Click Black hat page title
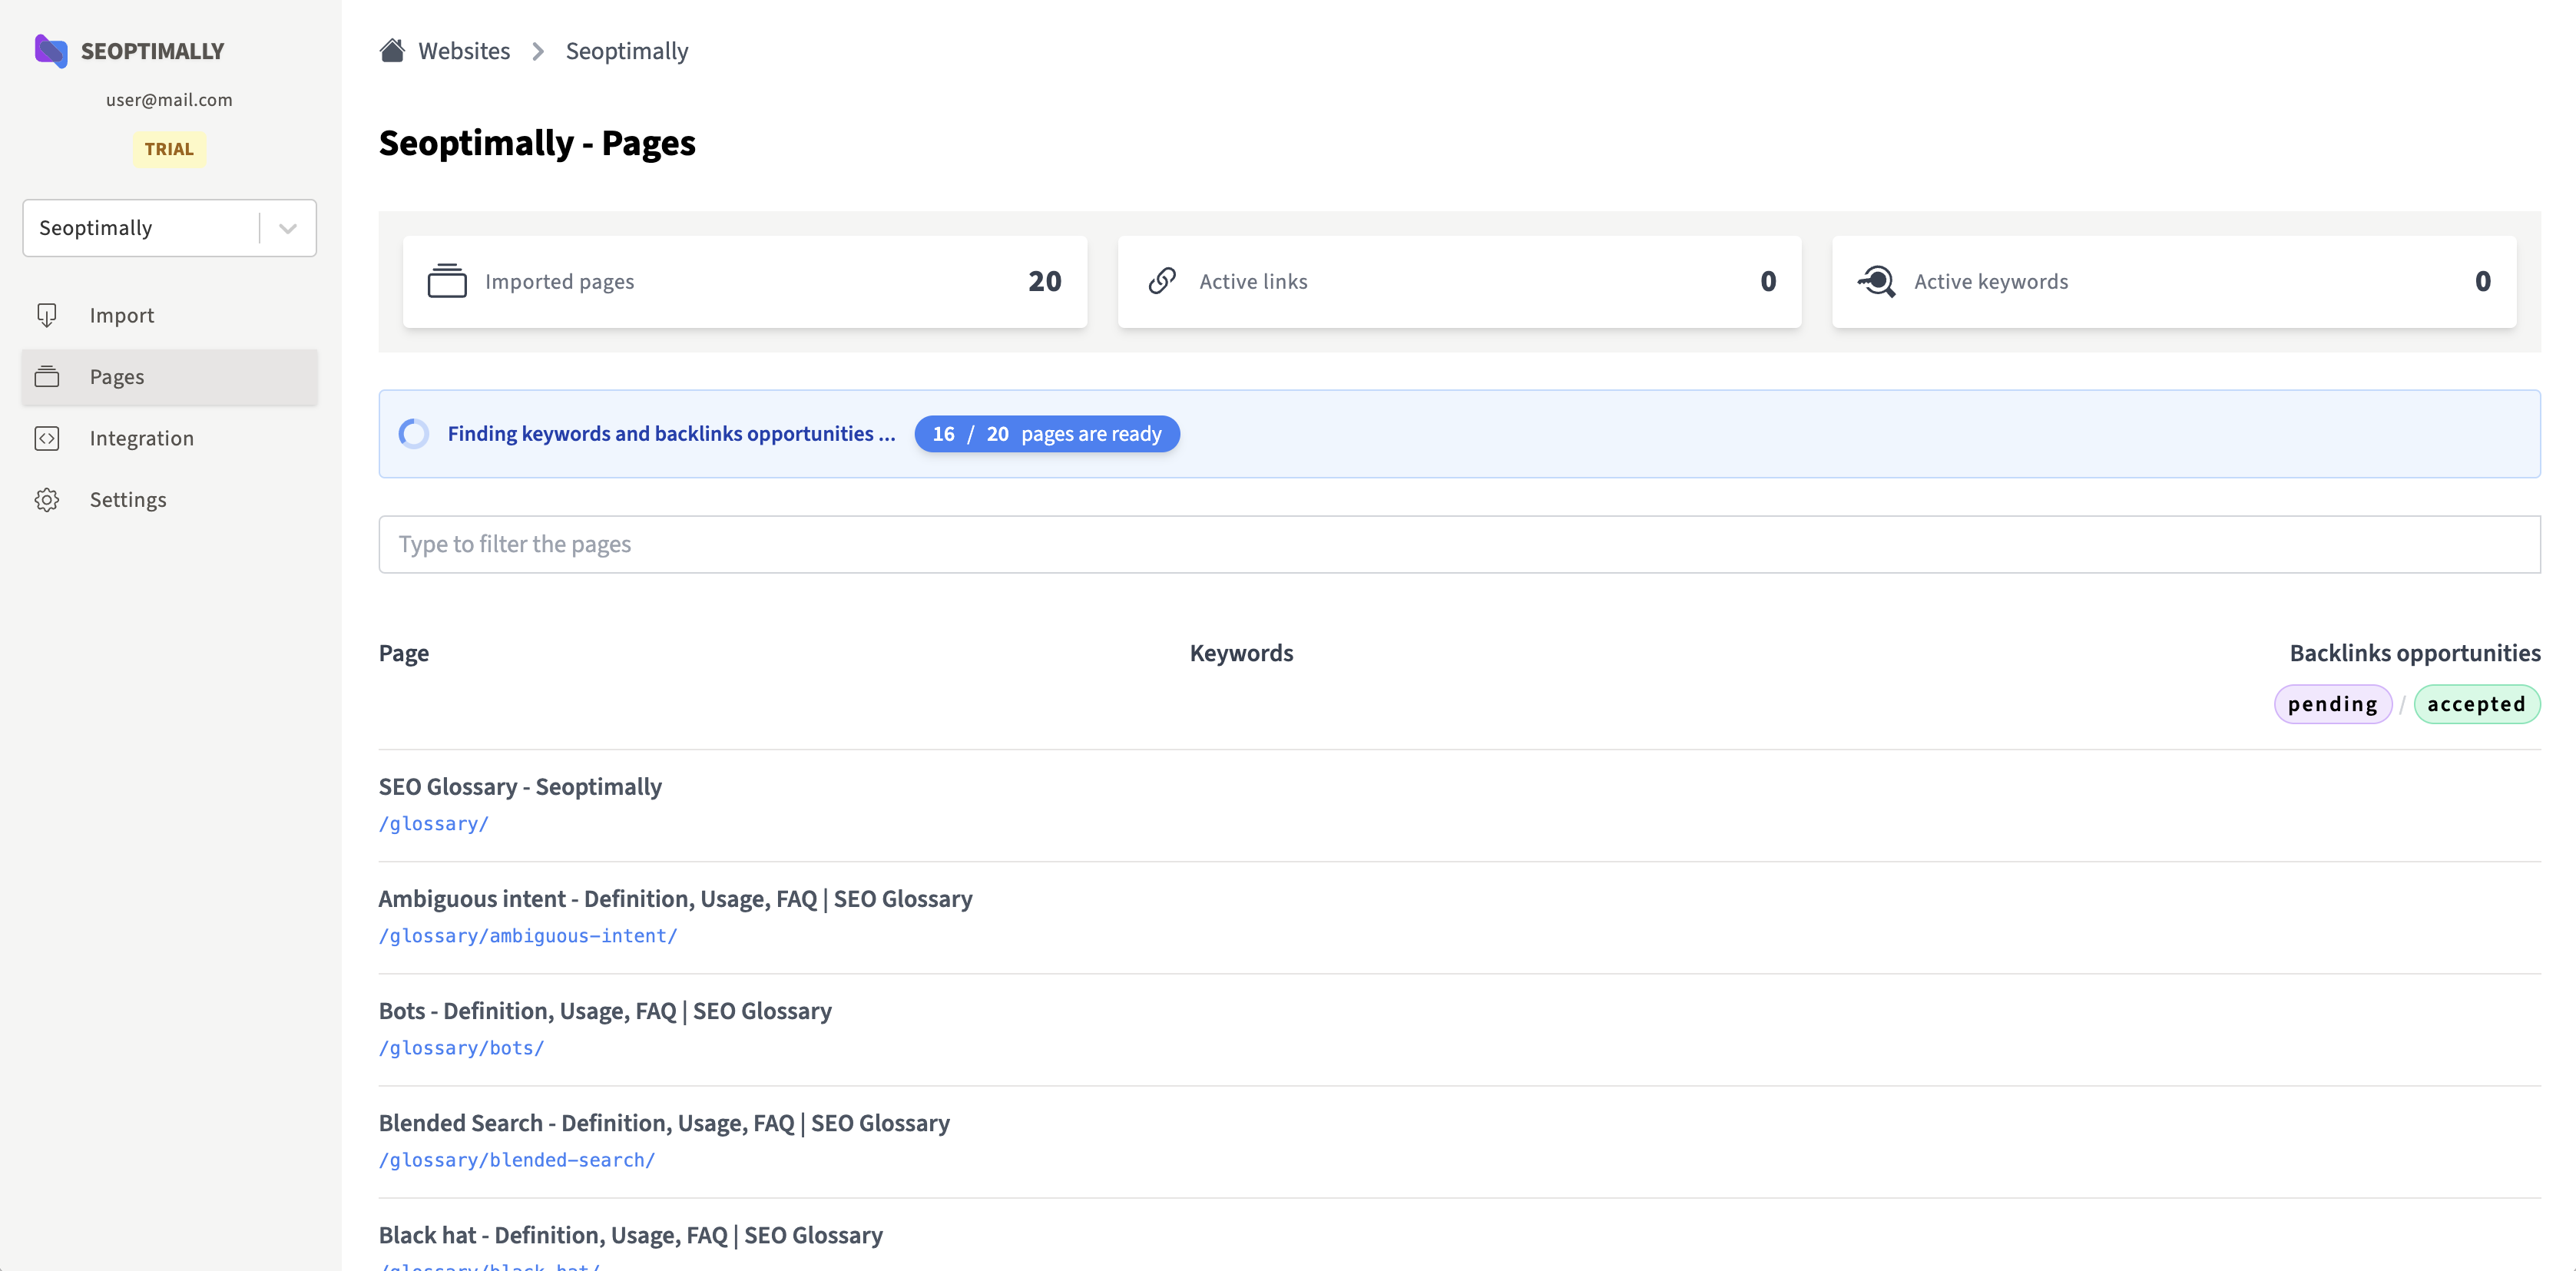This screenshot has height=1271, width=2576. point(631,1235)
